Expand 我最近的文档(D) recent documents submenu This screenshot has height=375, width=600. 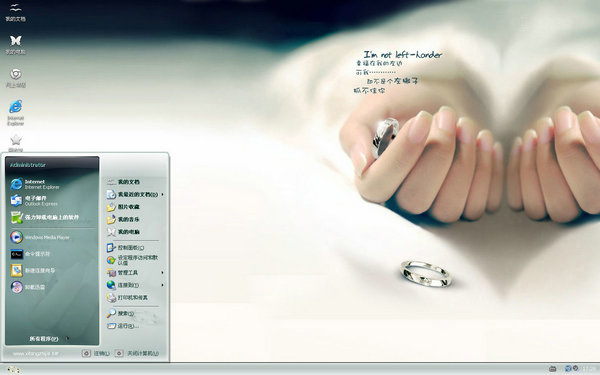coord(135,194)
